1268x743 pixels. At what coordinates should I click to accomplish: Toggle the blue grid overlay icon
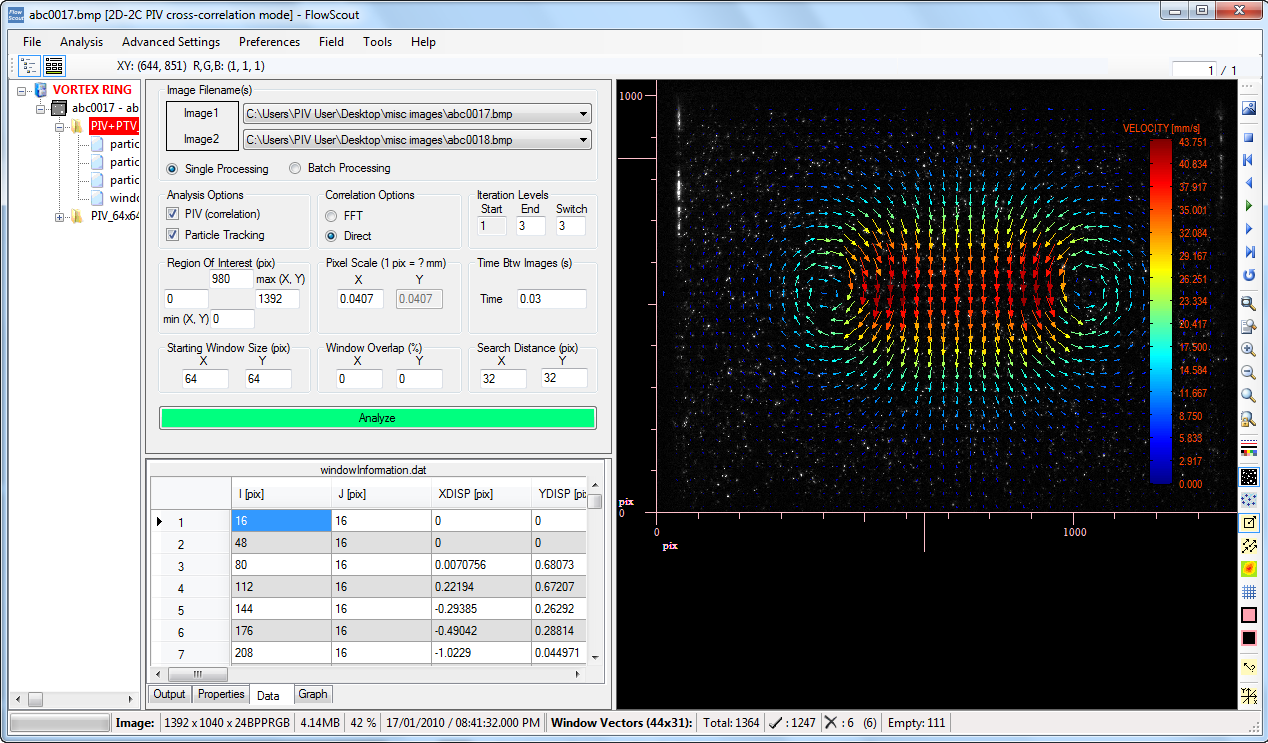[1248, 592]
